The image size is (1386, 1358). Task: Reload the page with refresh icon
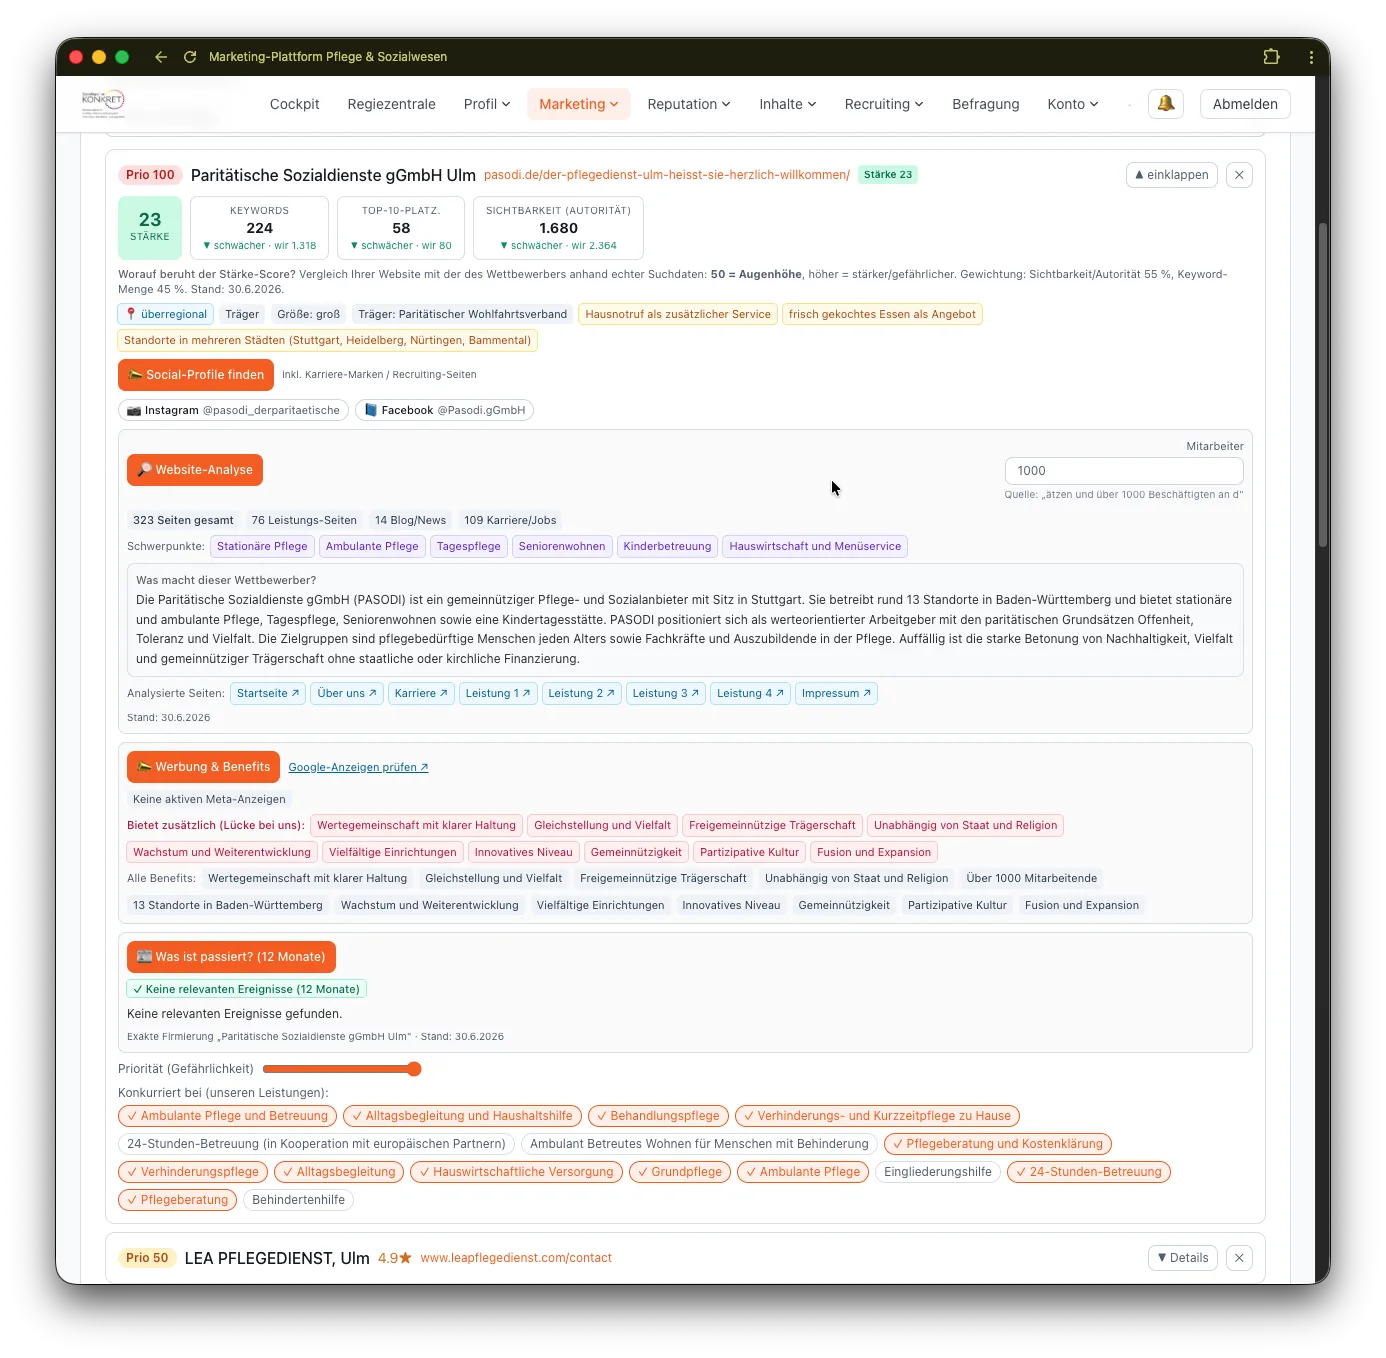pyautogui.click(x=190, y=57)
